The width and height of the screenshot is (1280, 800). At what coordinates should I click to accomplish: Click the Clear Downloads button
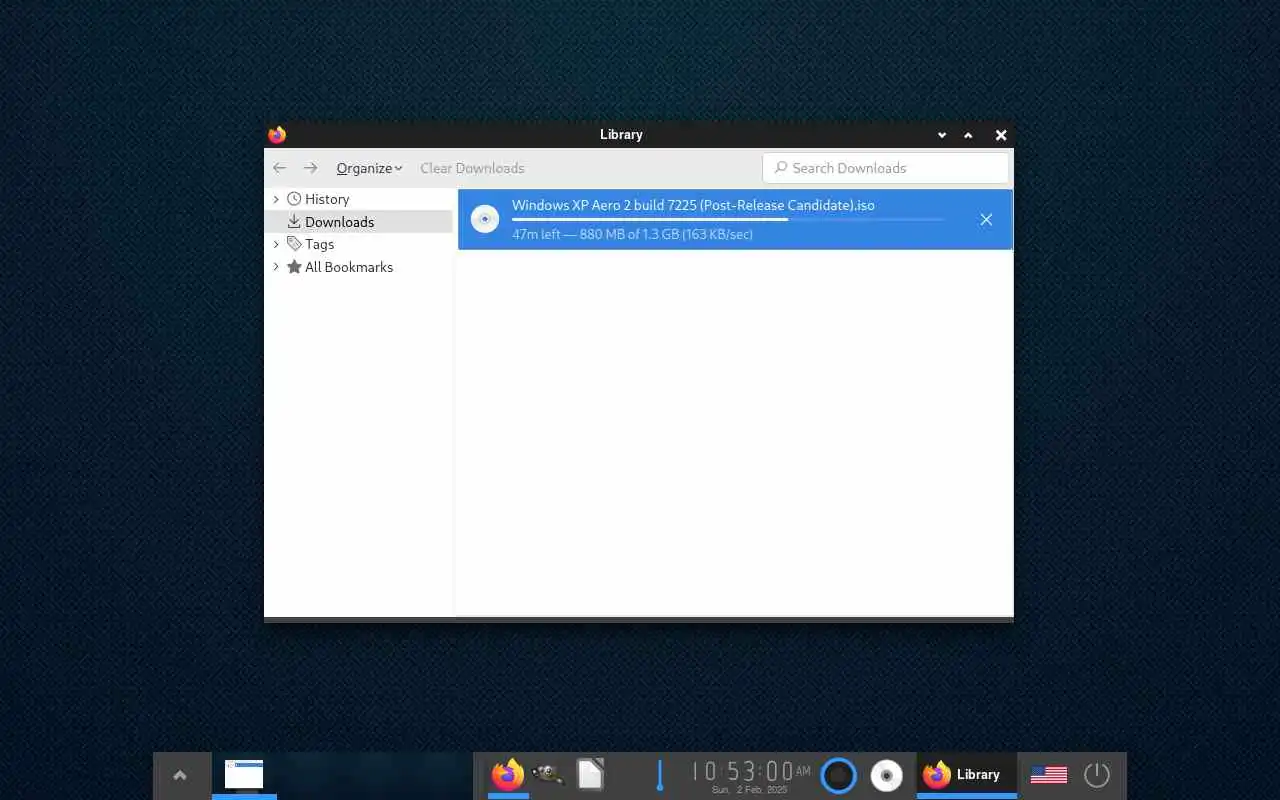(472, 168)
